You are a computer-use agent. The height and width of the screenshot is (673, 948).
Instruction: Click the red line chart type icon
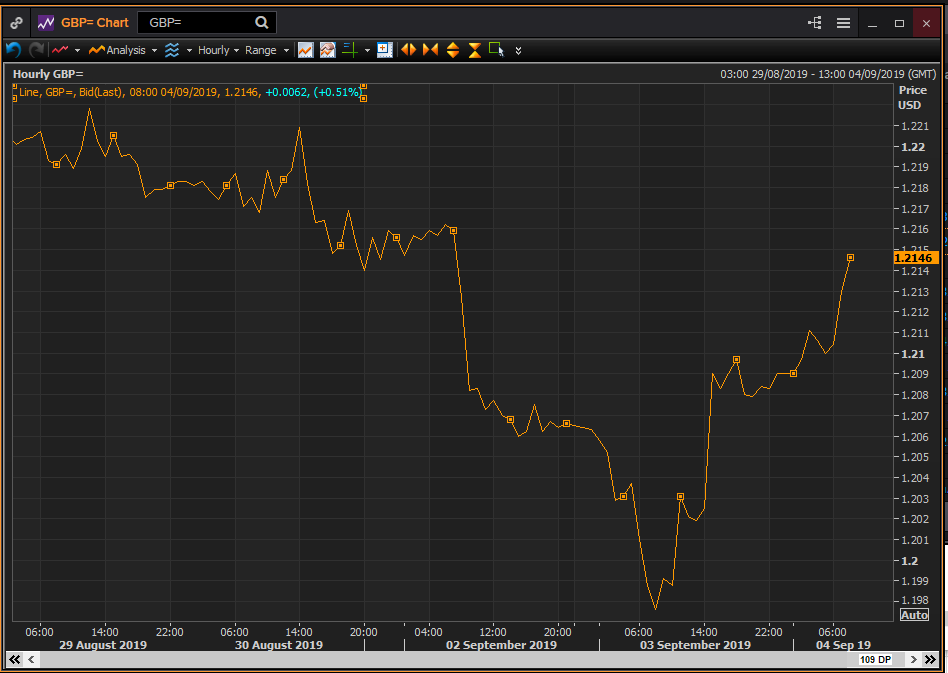tap(60, 50)
